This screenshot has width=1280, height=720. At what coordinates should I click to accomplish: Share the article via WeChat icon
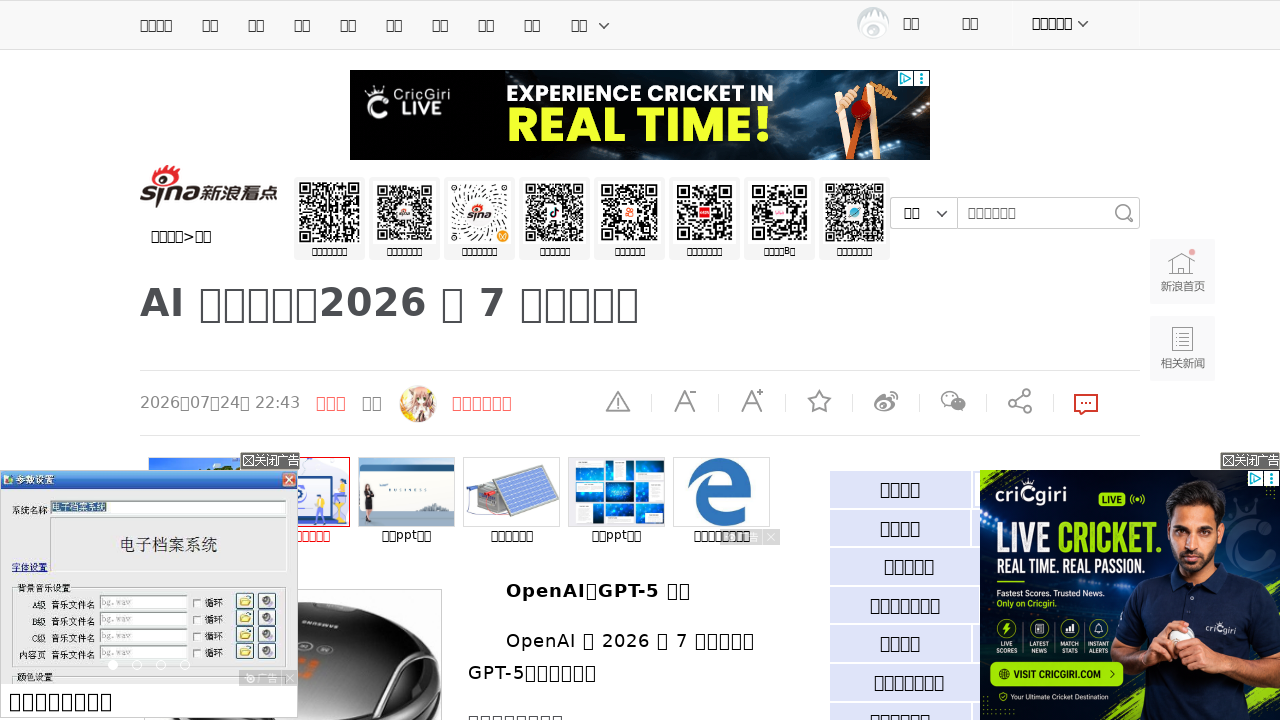coord(953,402)
